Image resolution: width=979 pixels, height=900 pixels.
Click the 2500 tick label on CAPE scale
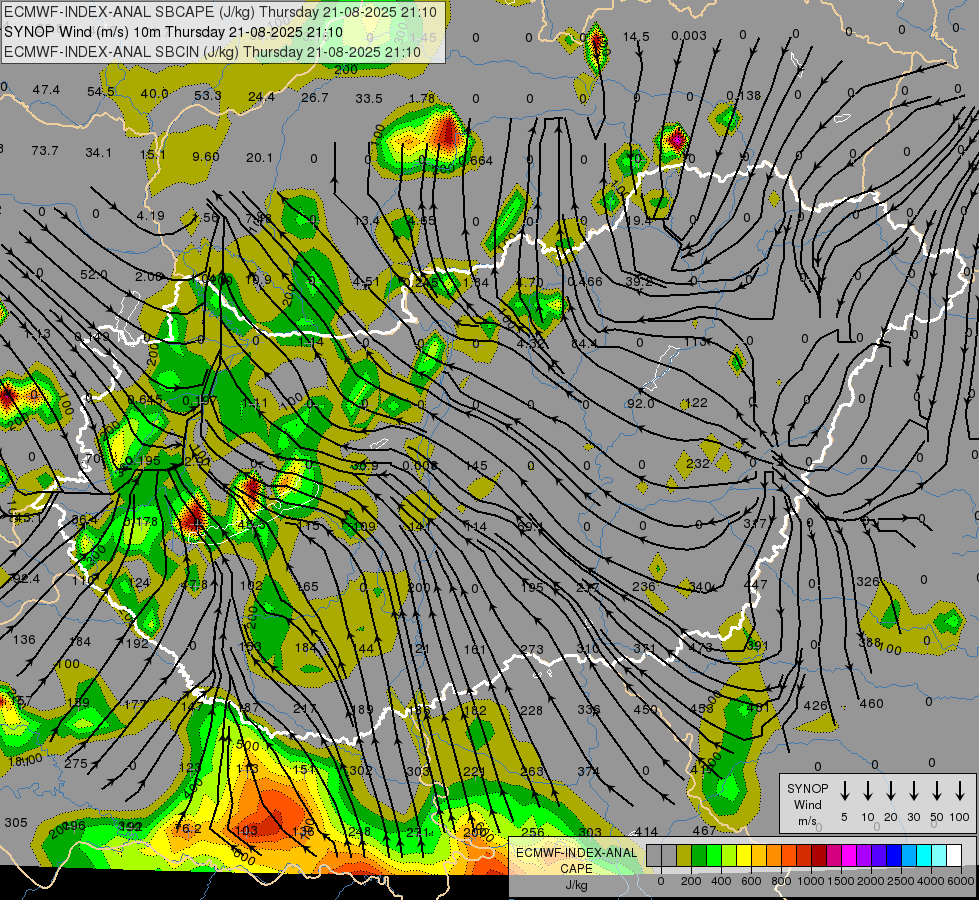point(900,881)
